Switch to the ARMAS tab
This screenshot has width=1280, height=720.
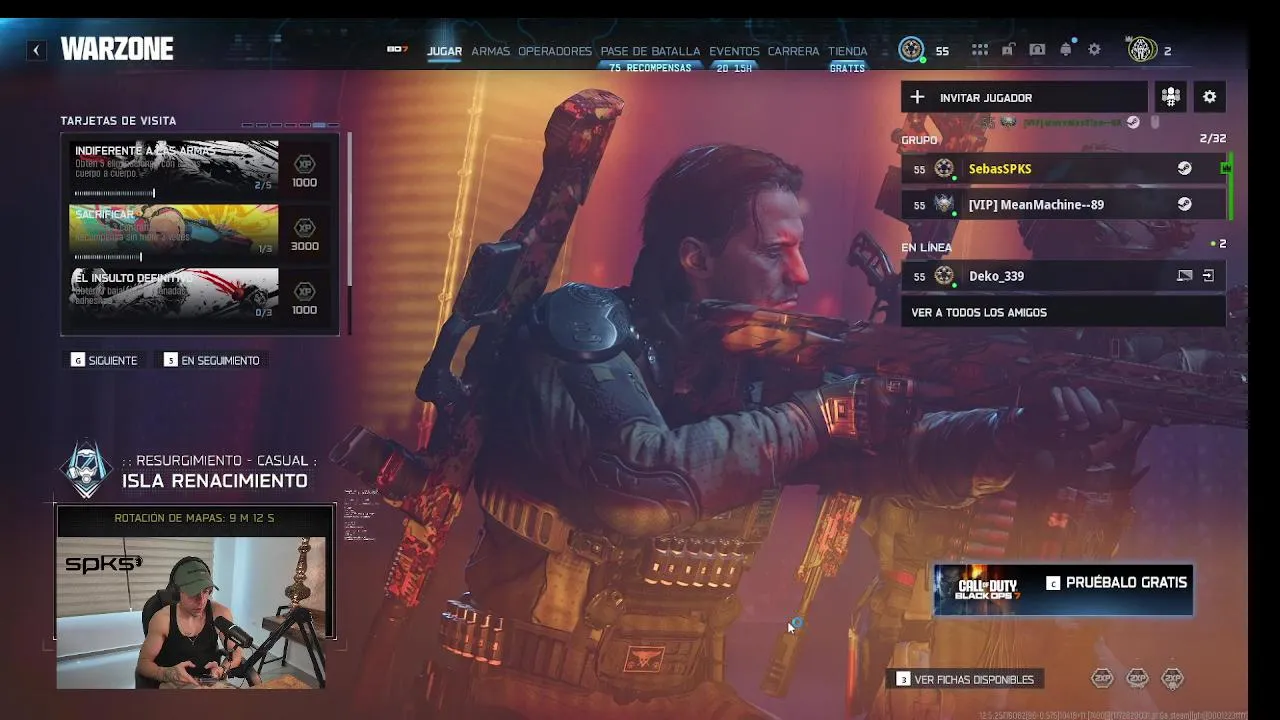[x=490, y=51]
